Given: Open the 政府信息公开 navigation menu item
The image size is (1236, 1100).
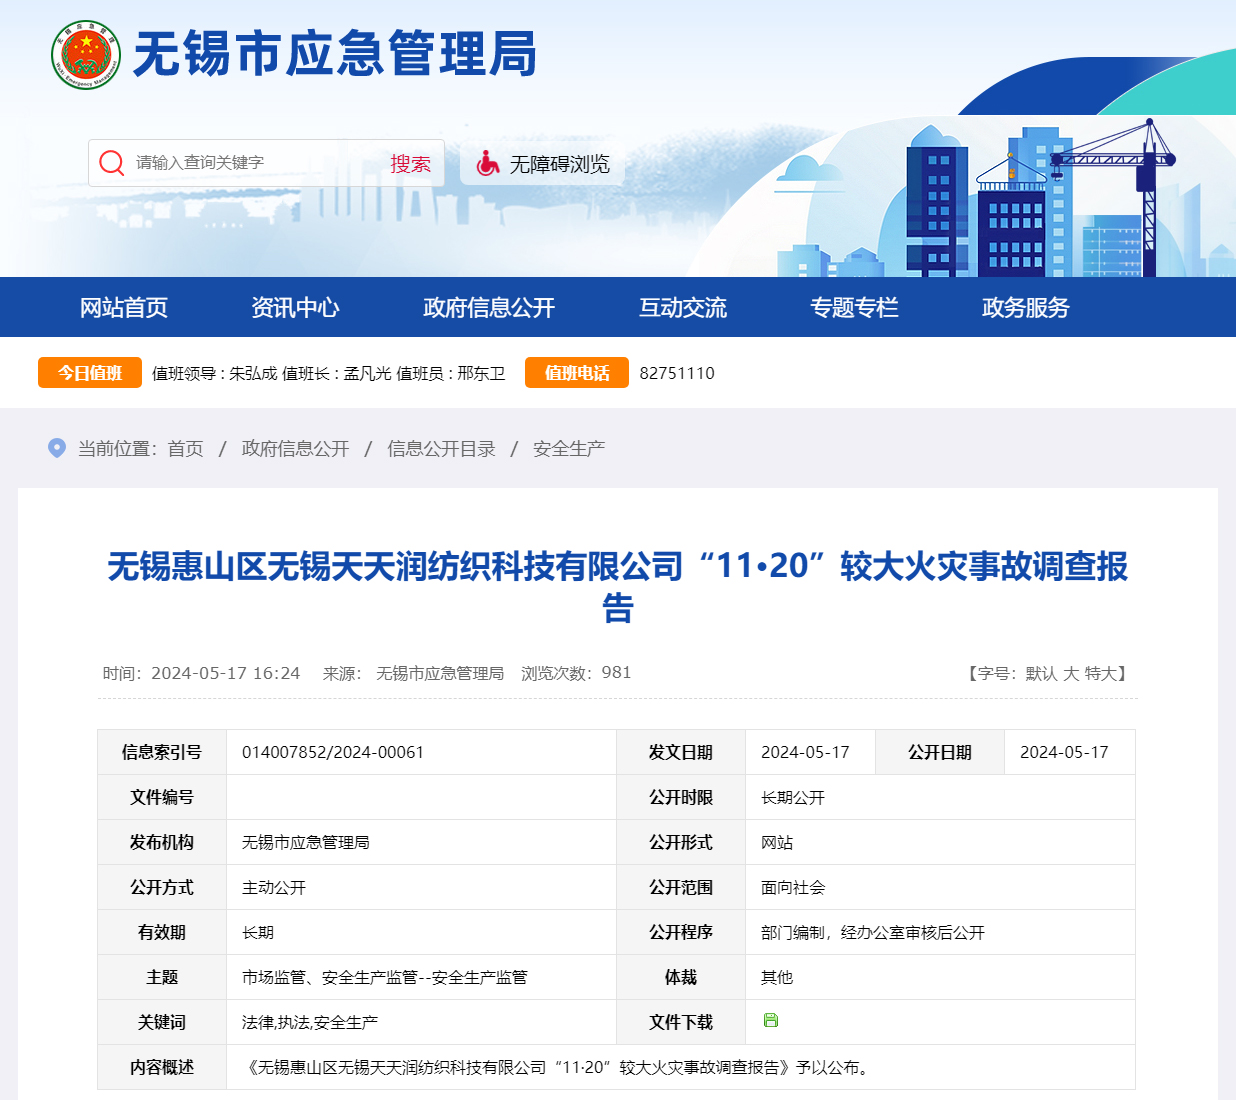Looking at the screenshot, I should [489, 307].
